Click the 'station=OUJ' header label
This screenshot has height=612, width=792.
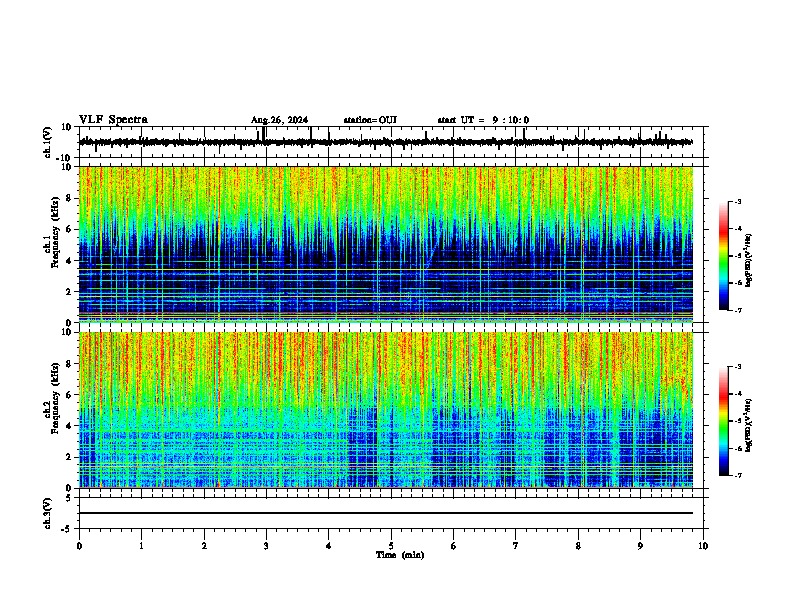coord(370,120)
